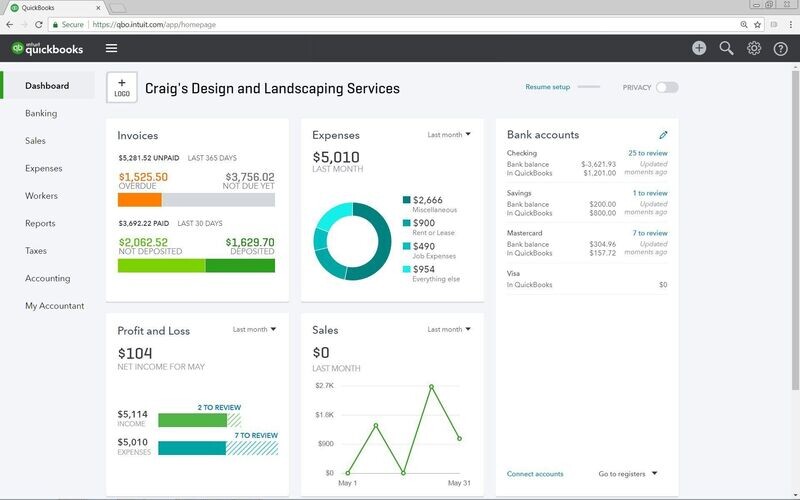
Task: Click dark green deposited bar
Action: 240,265
